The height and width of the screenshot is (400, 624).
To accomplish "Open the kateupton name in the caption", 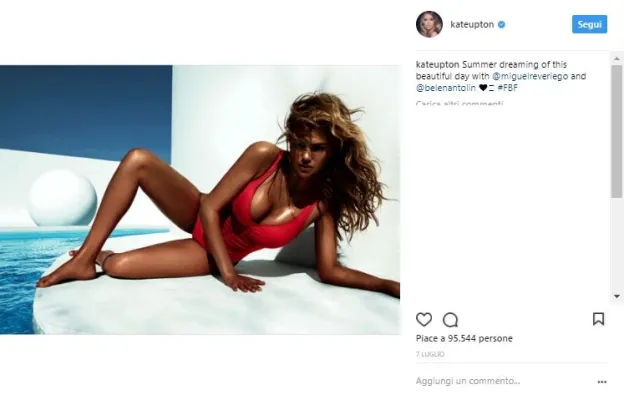I will pos(438,64).
